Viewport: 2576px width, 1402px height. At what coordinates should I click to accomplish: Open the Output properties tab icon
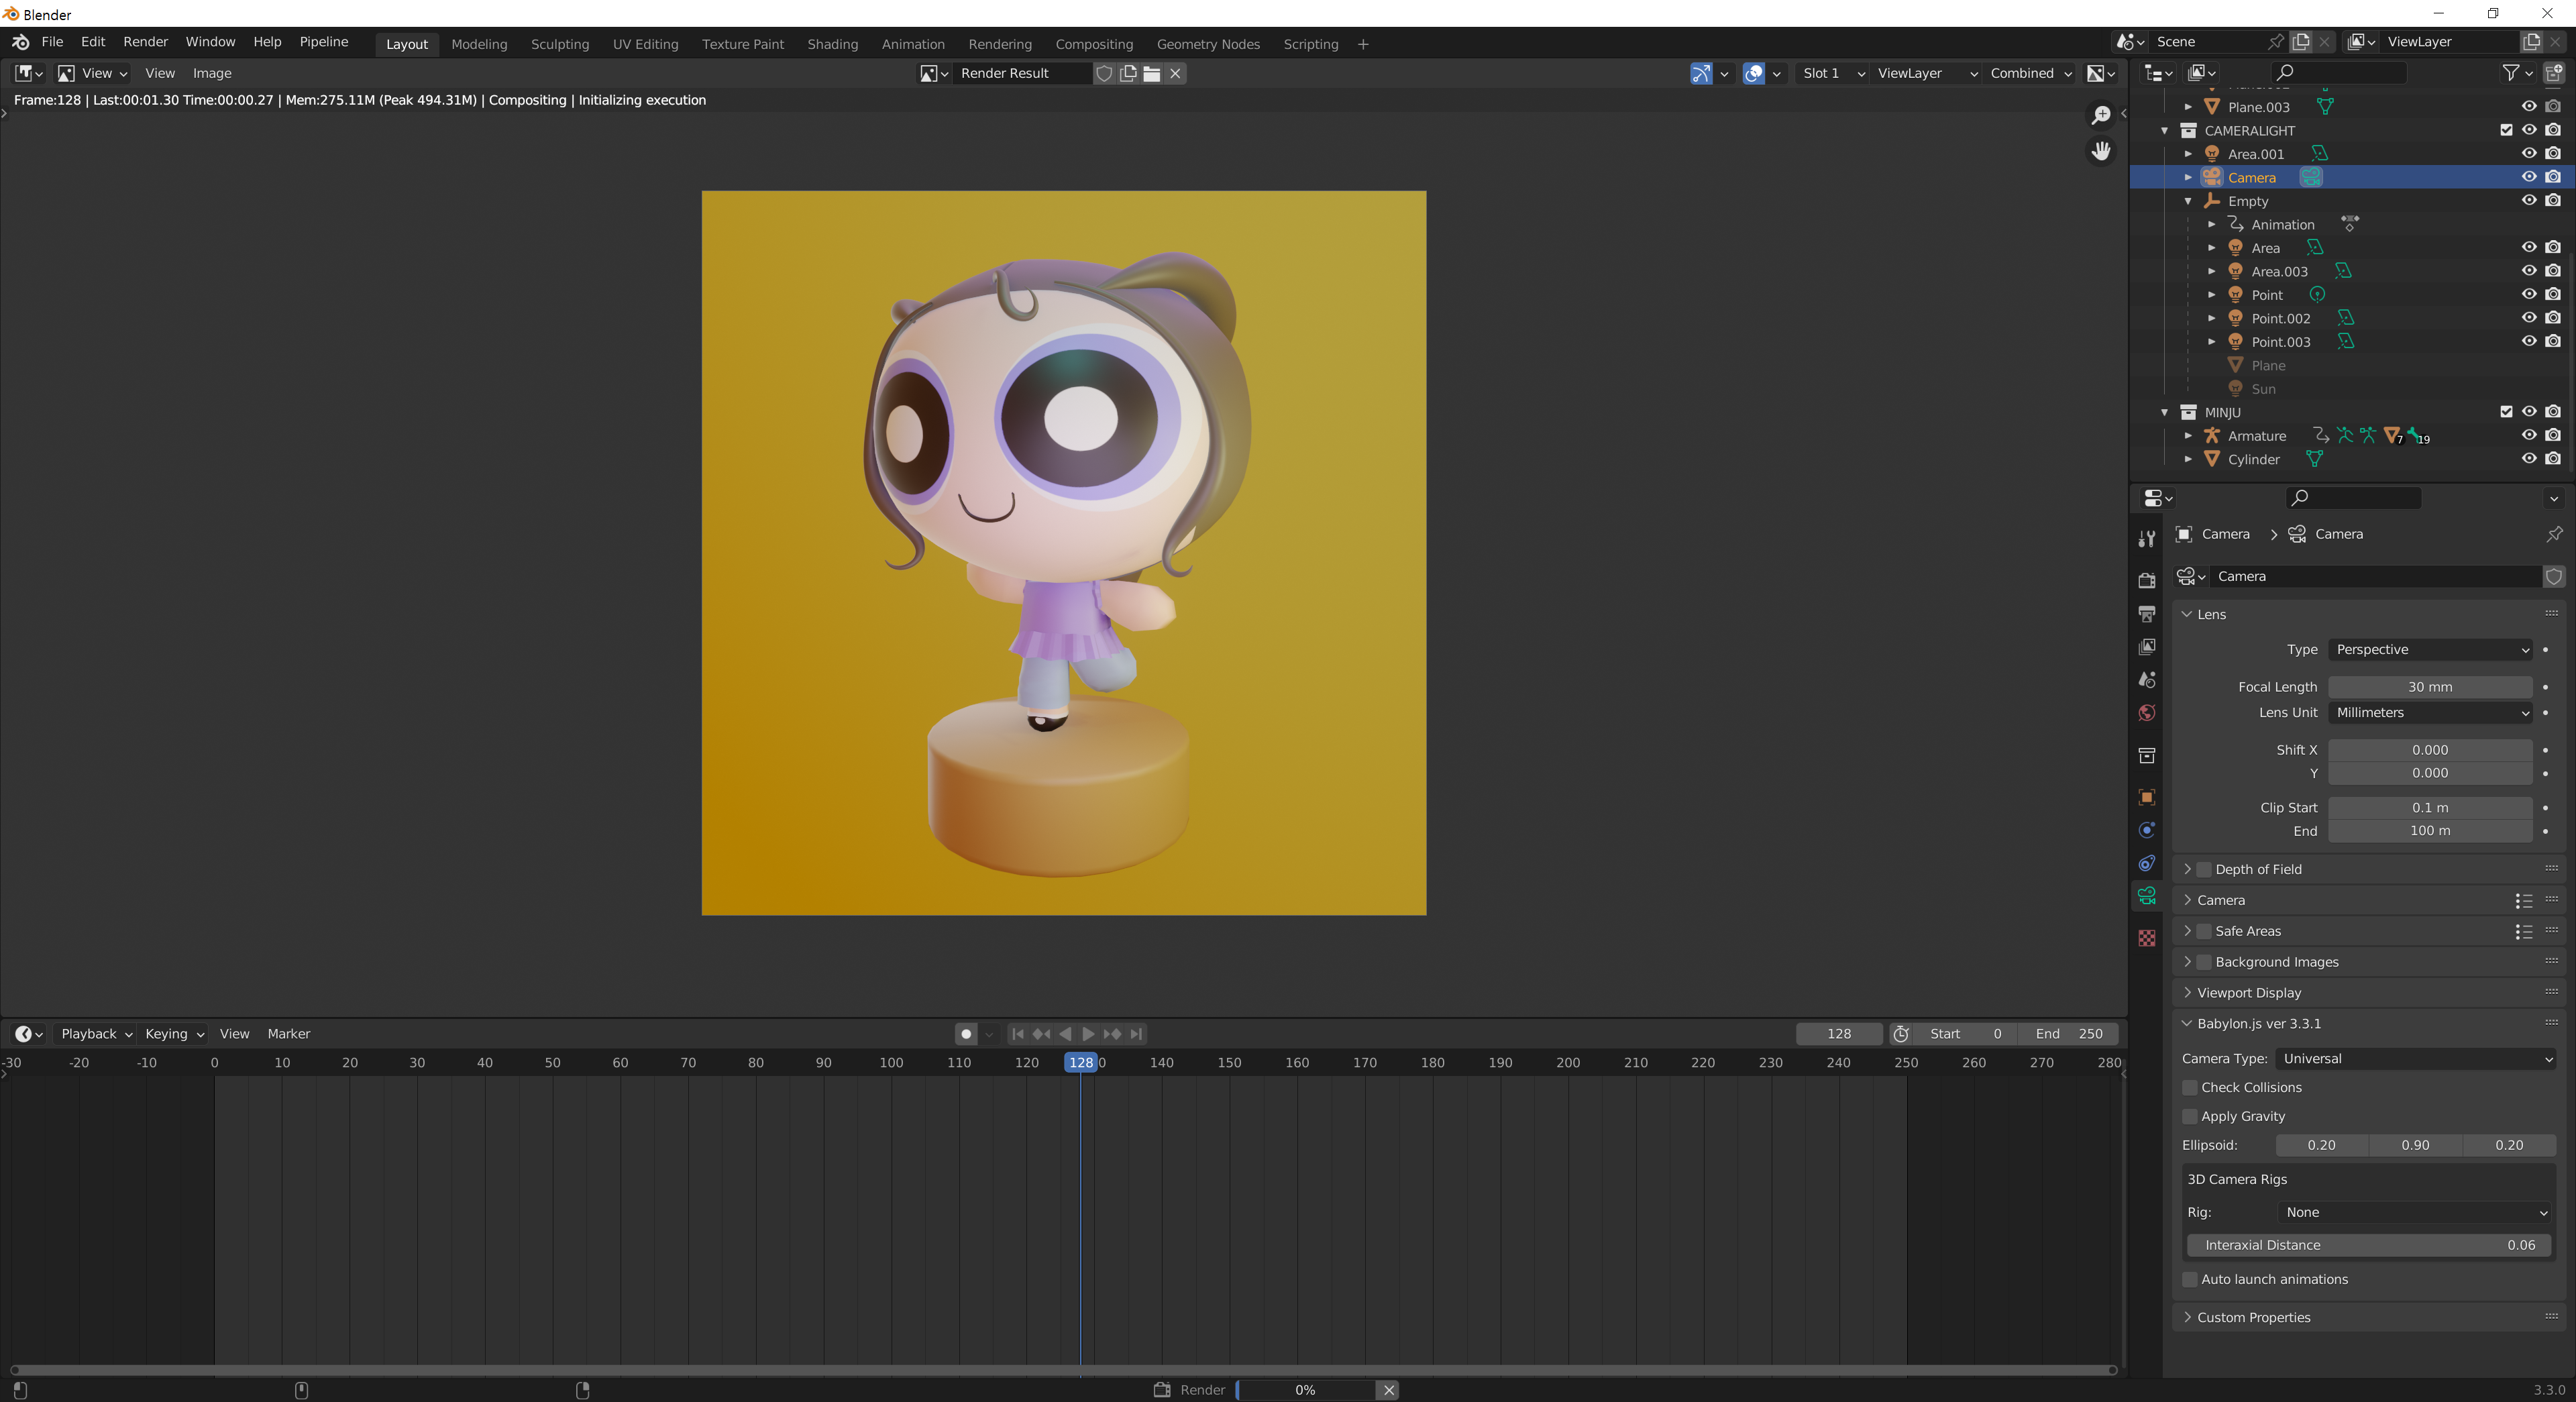click(x=2146, y=613)
